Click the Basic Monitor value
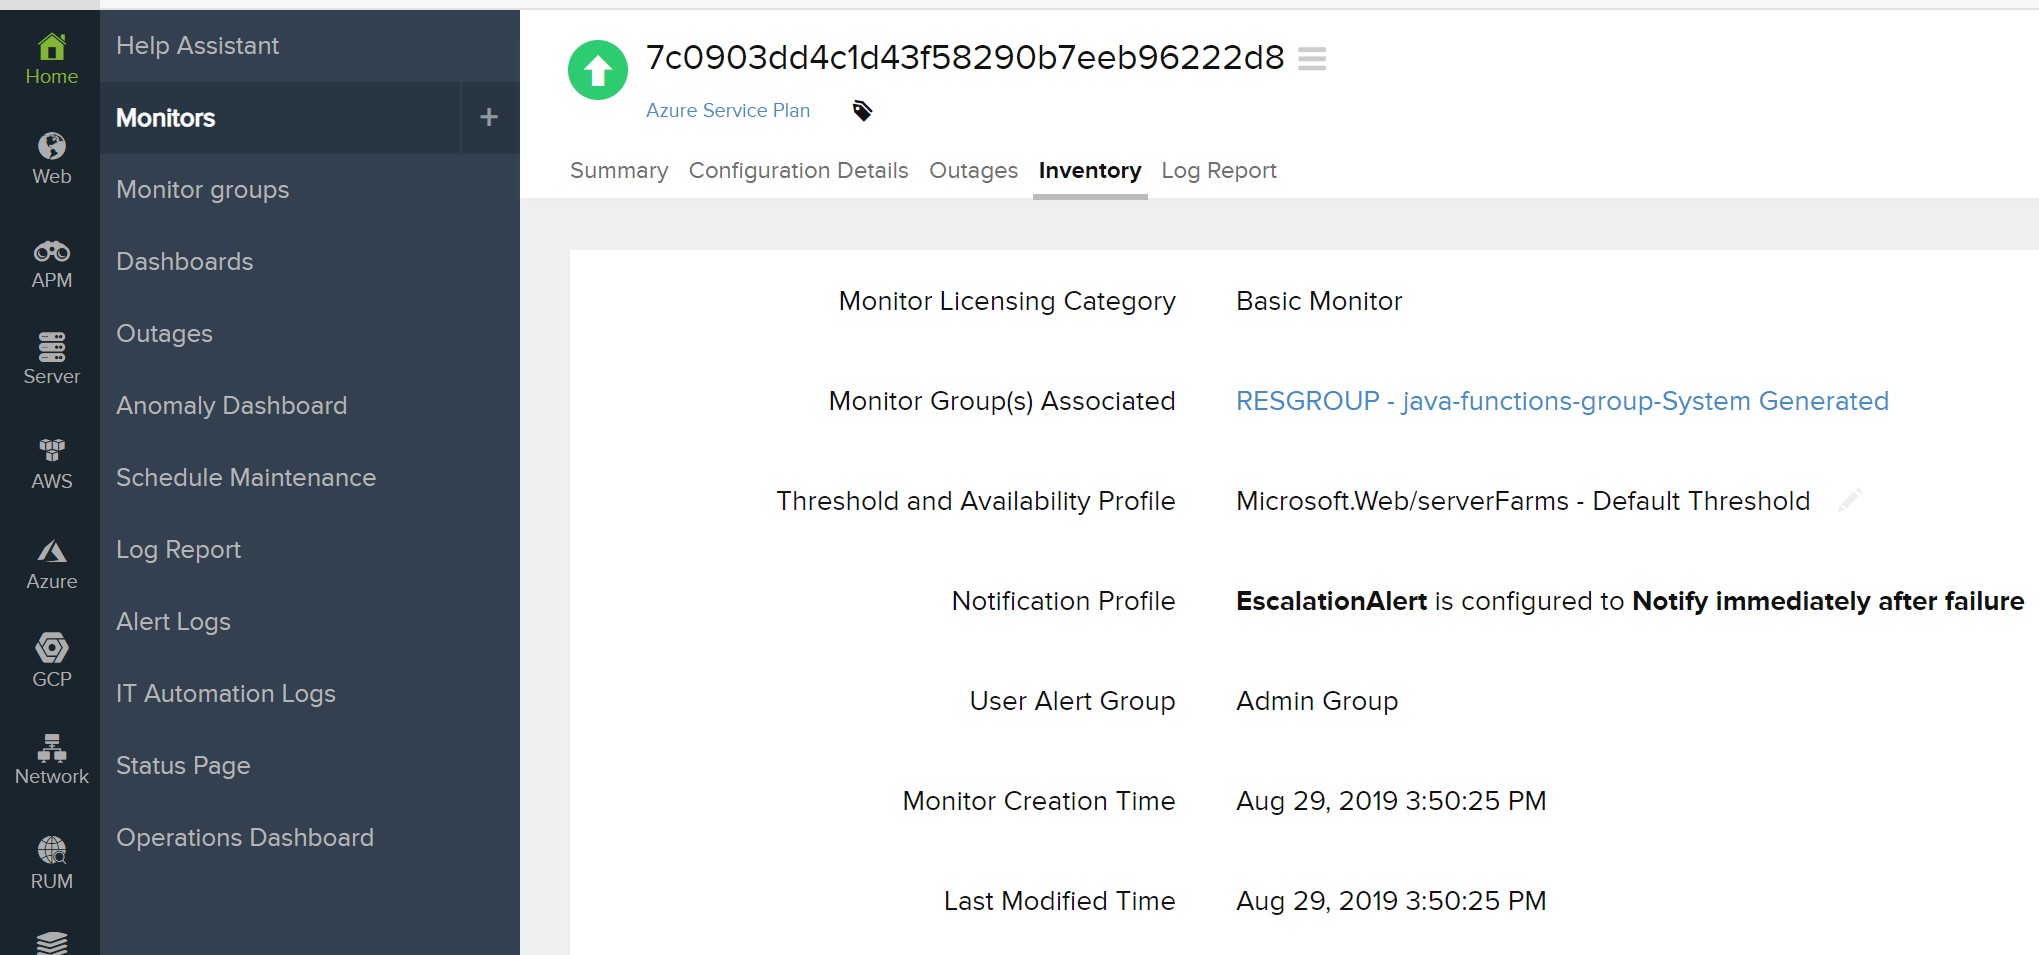This screenshot has height=955, width=2039. click(x=1319, y=301)
